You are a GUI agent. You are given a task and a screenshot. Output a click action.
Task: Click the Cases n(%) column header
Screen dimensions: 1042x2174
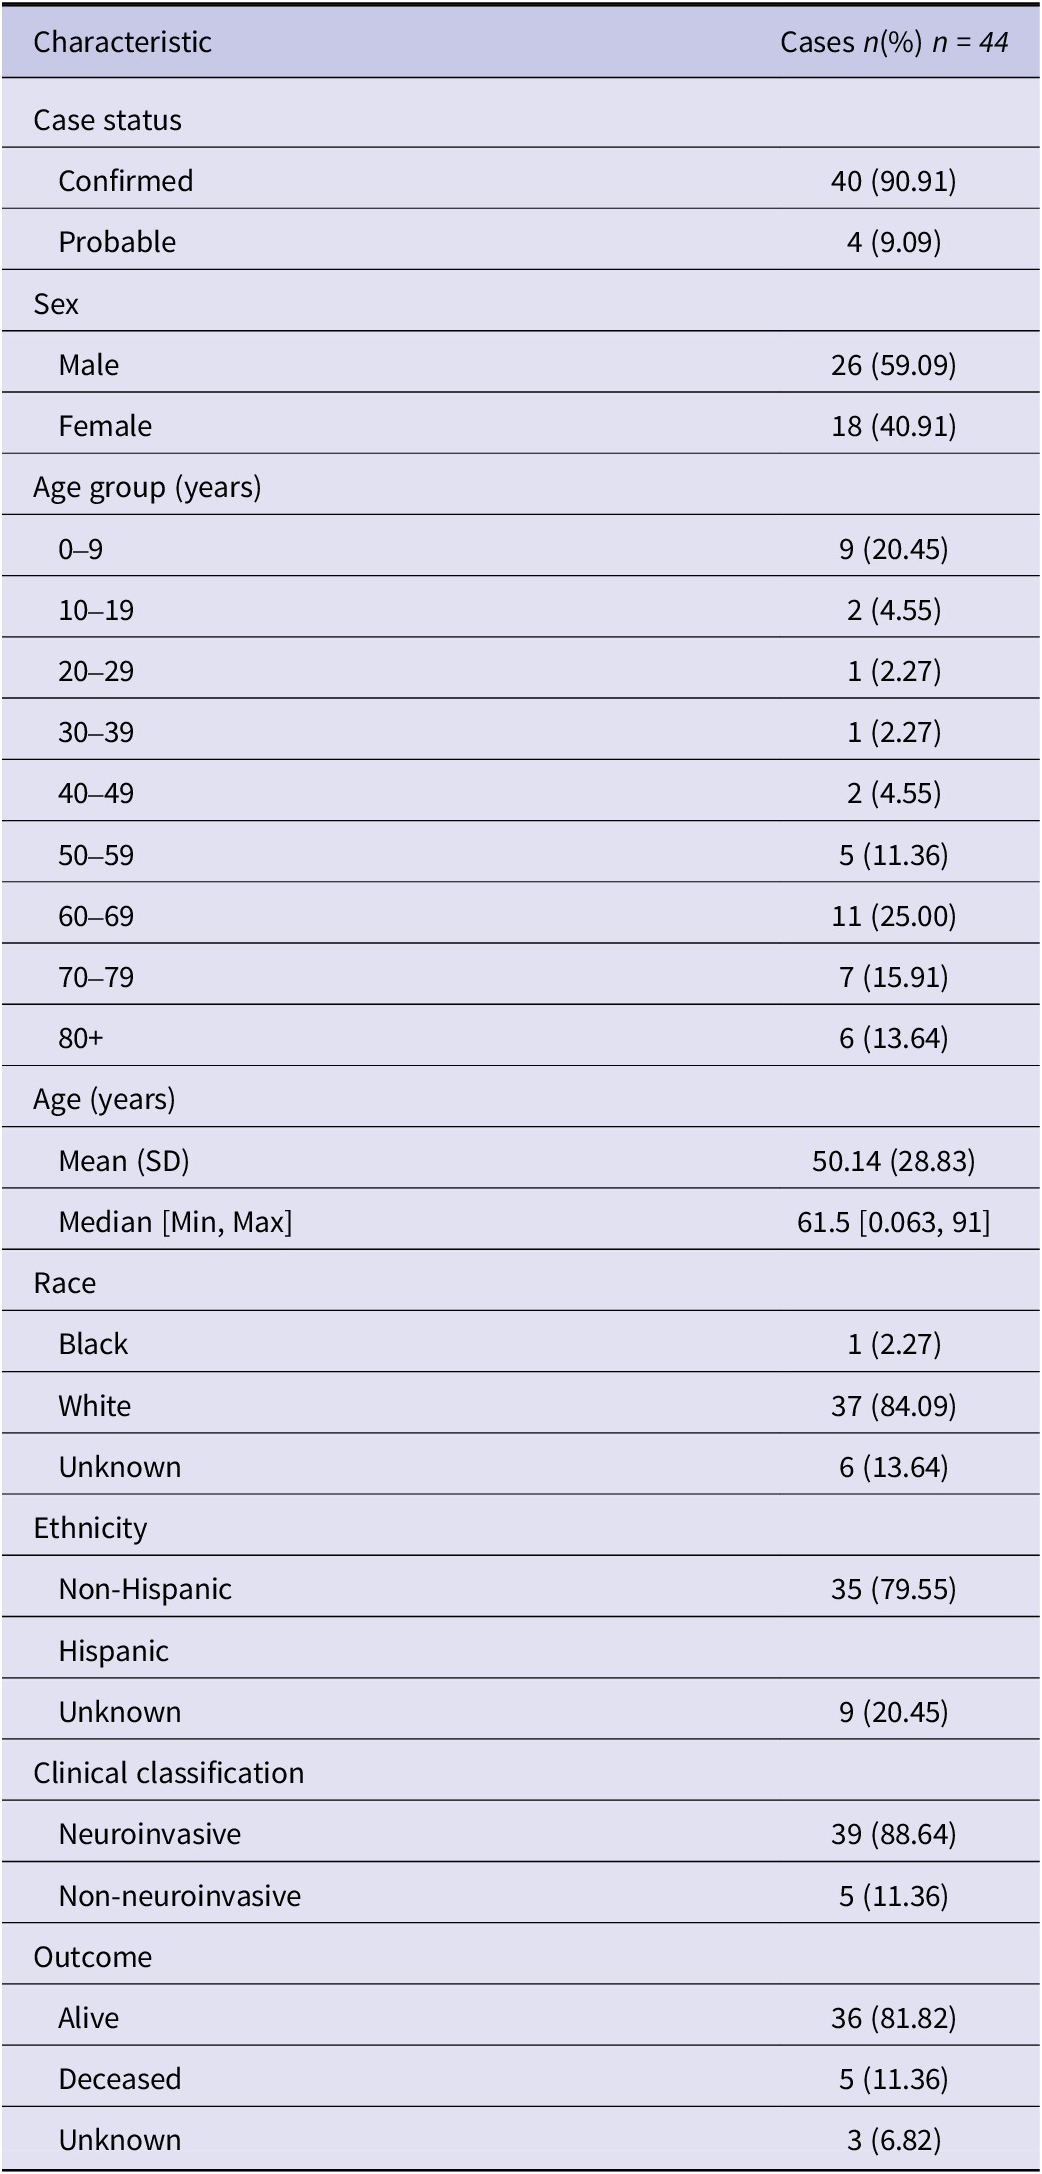[893, 42]
